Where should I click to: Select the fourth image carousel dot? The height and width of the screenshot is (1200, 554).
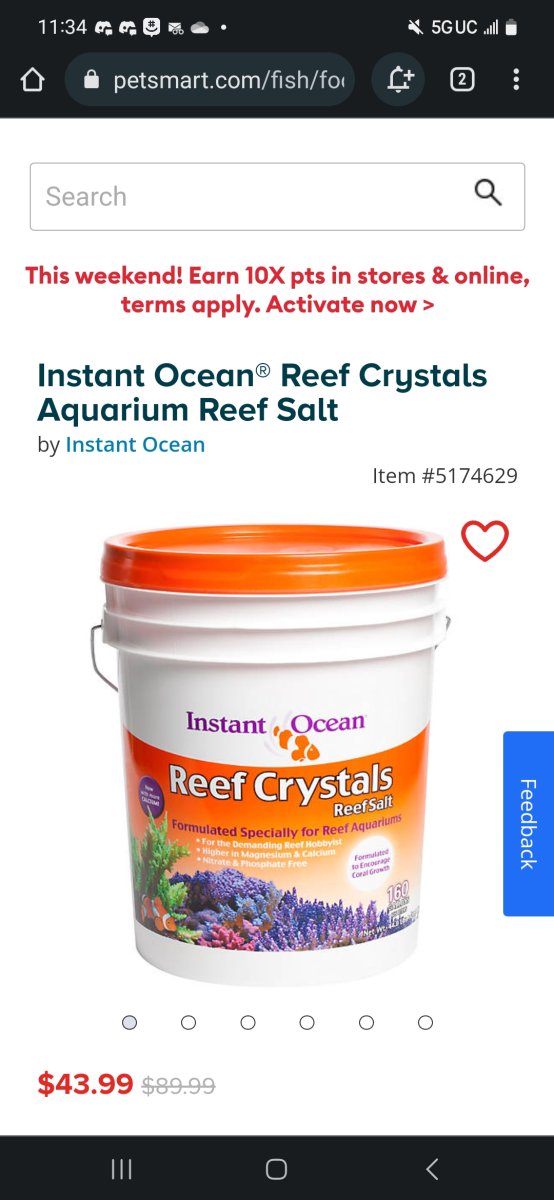307,1022
